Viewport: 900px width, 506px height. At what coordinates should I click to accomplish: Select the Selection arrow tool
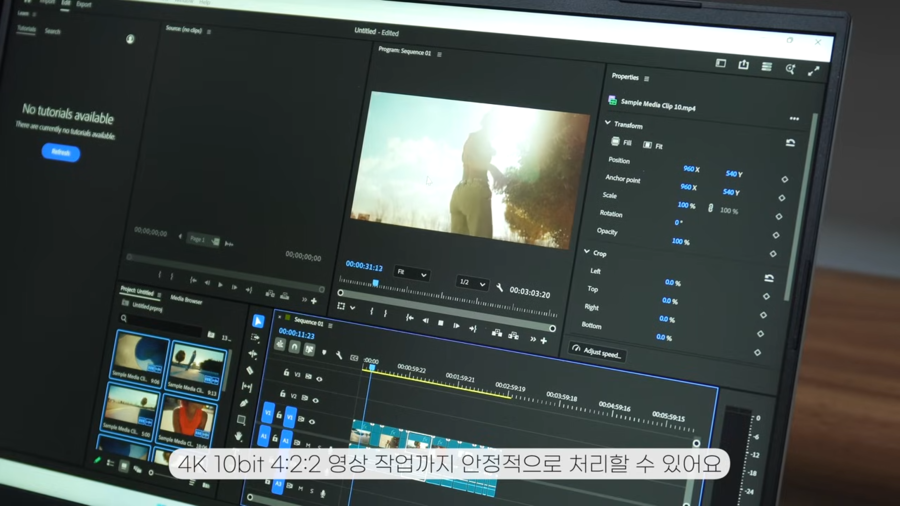(x=258, y=321)
